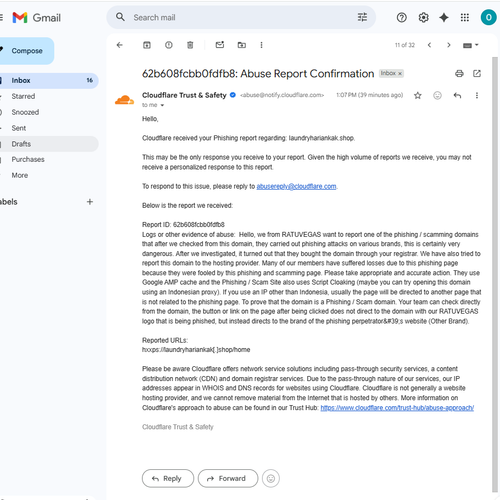This screenshot has height=500, width=500.
Task: Click the verified sender checkmark badge
Action: [233, 95]
